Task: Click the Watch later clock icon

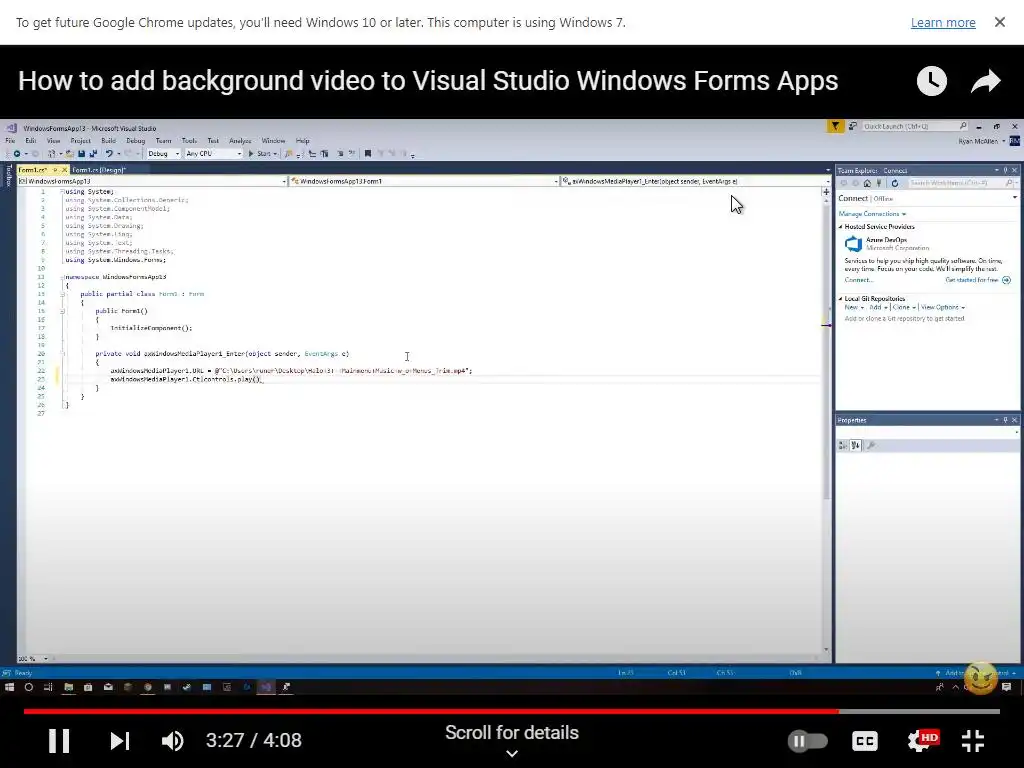Action: (x=932, y=81)
